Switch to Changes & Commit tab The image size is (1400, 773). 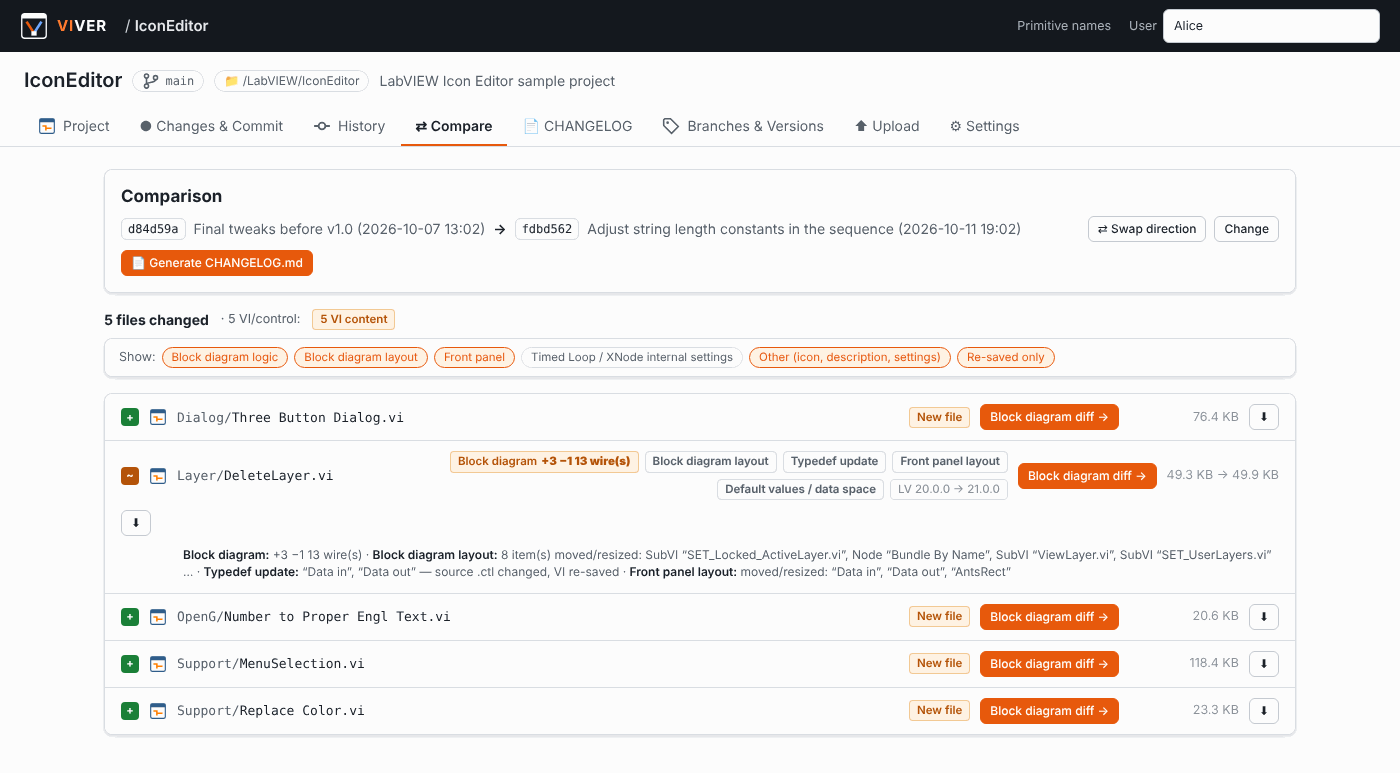click(212, 126)
